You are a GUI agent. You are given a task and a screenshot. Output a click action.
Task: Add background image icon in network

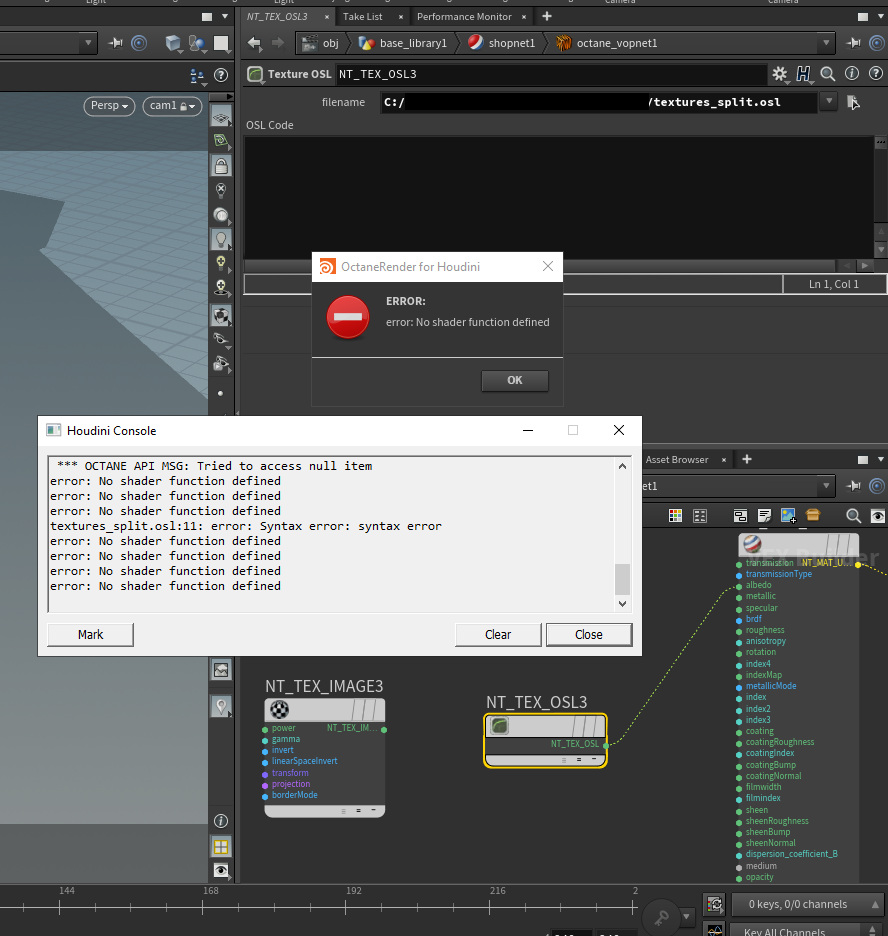pyautogui.click(x=788, y=516)
